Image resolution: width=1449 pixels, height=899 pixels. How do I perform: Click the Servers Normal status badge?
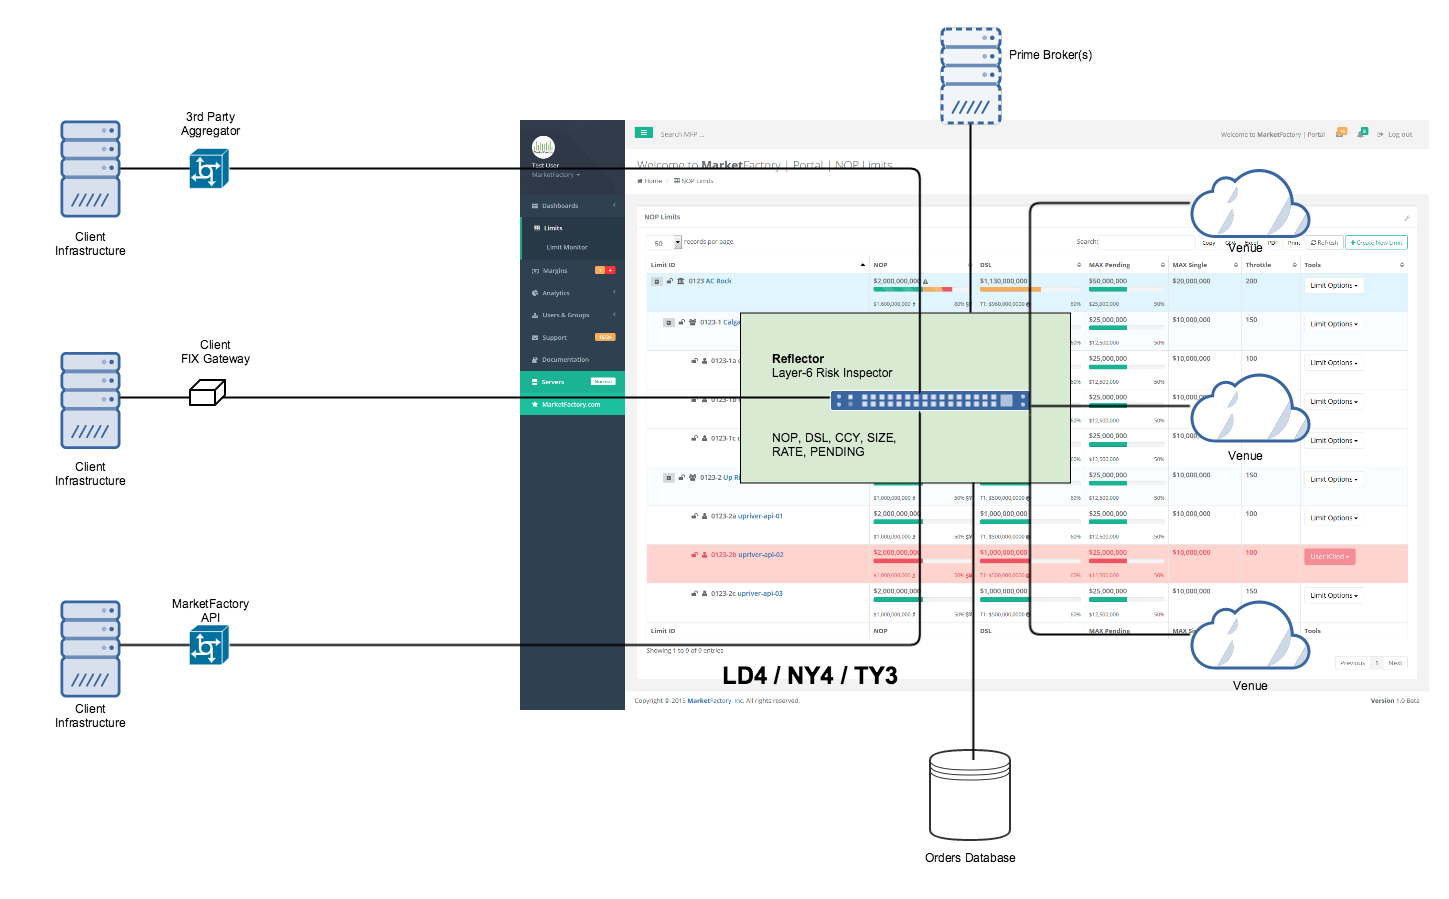[603, 382]
